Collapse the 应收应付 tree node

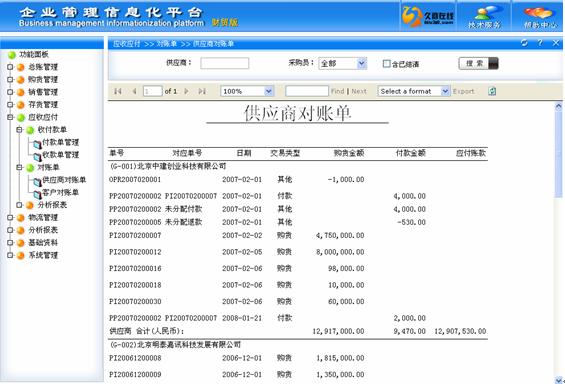point(10,117)
